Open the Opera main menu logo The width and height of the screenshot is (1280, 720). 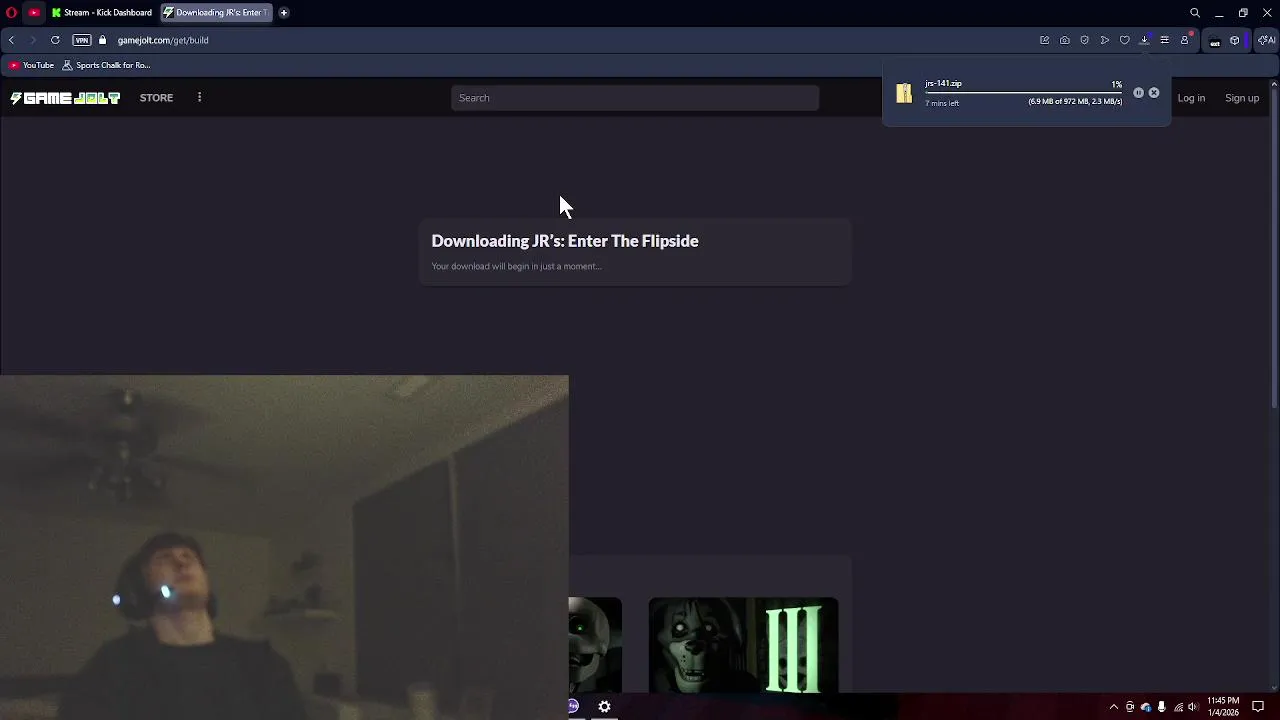(11, 13)
